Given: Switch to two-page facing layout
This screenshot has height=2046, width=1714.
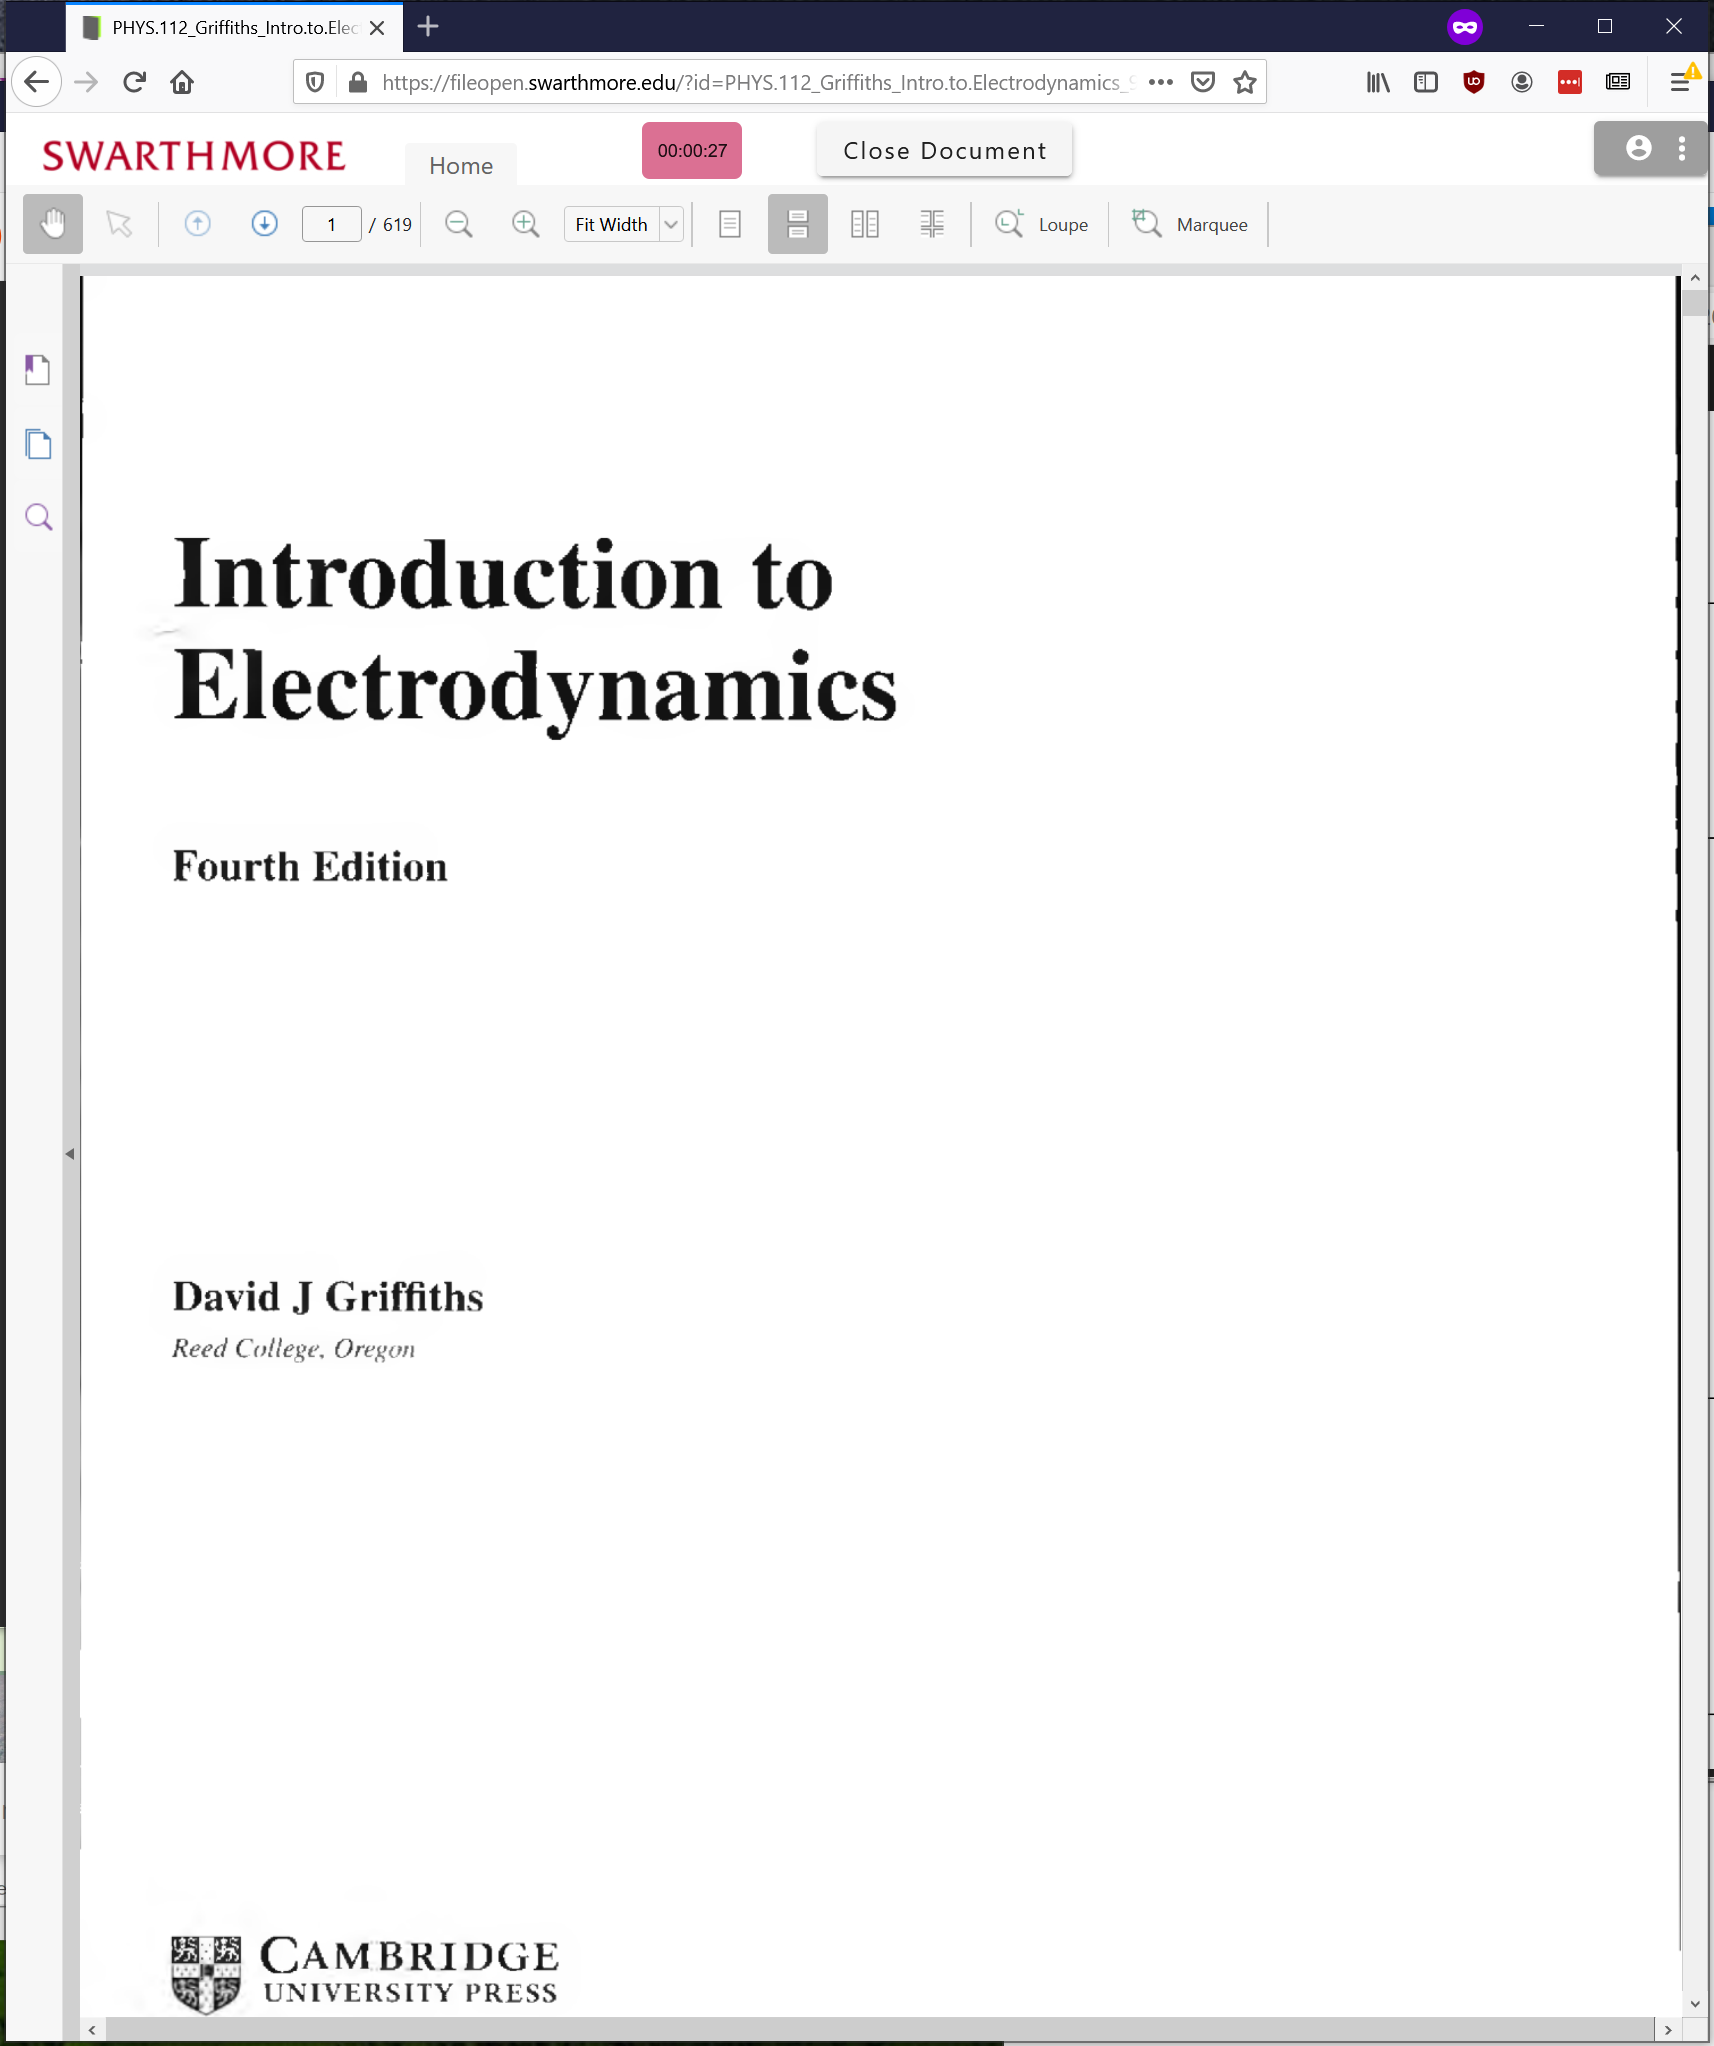Looking at the screenshot, I should [x=864, y=224].
